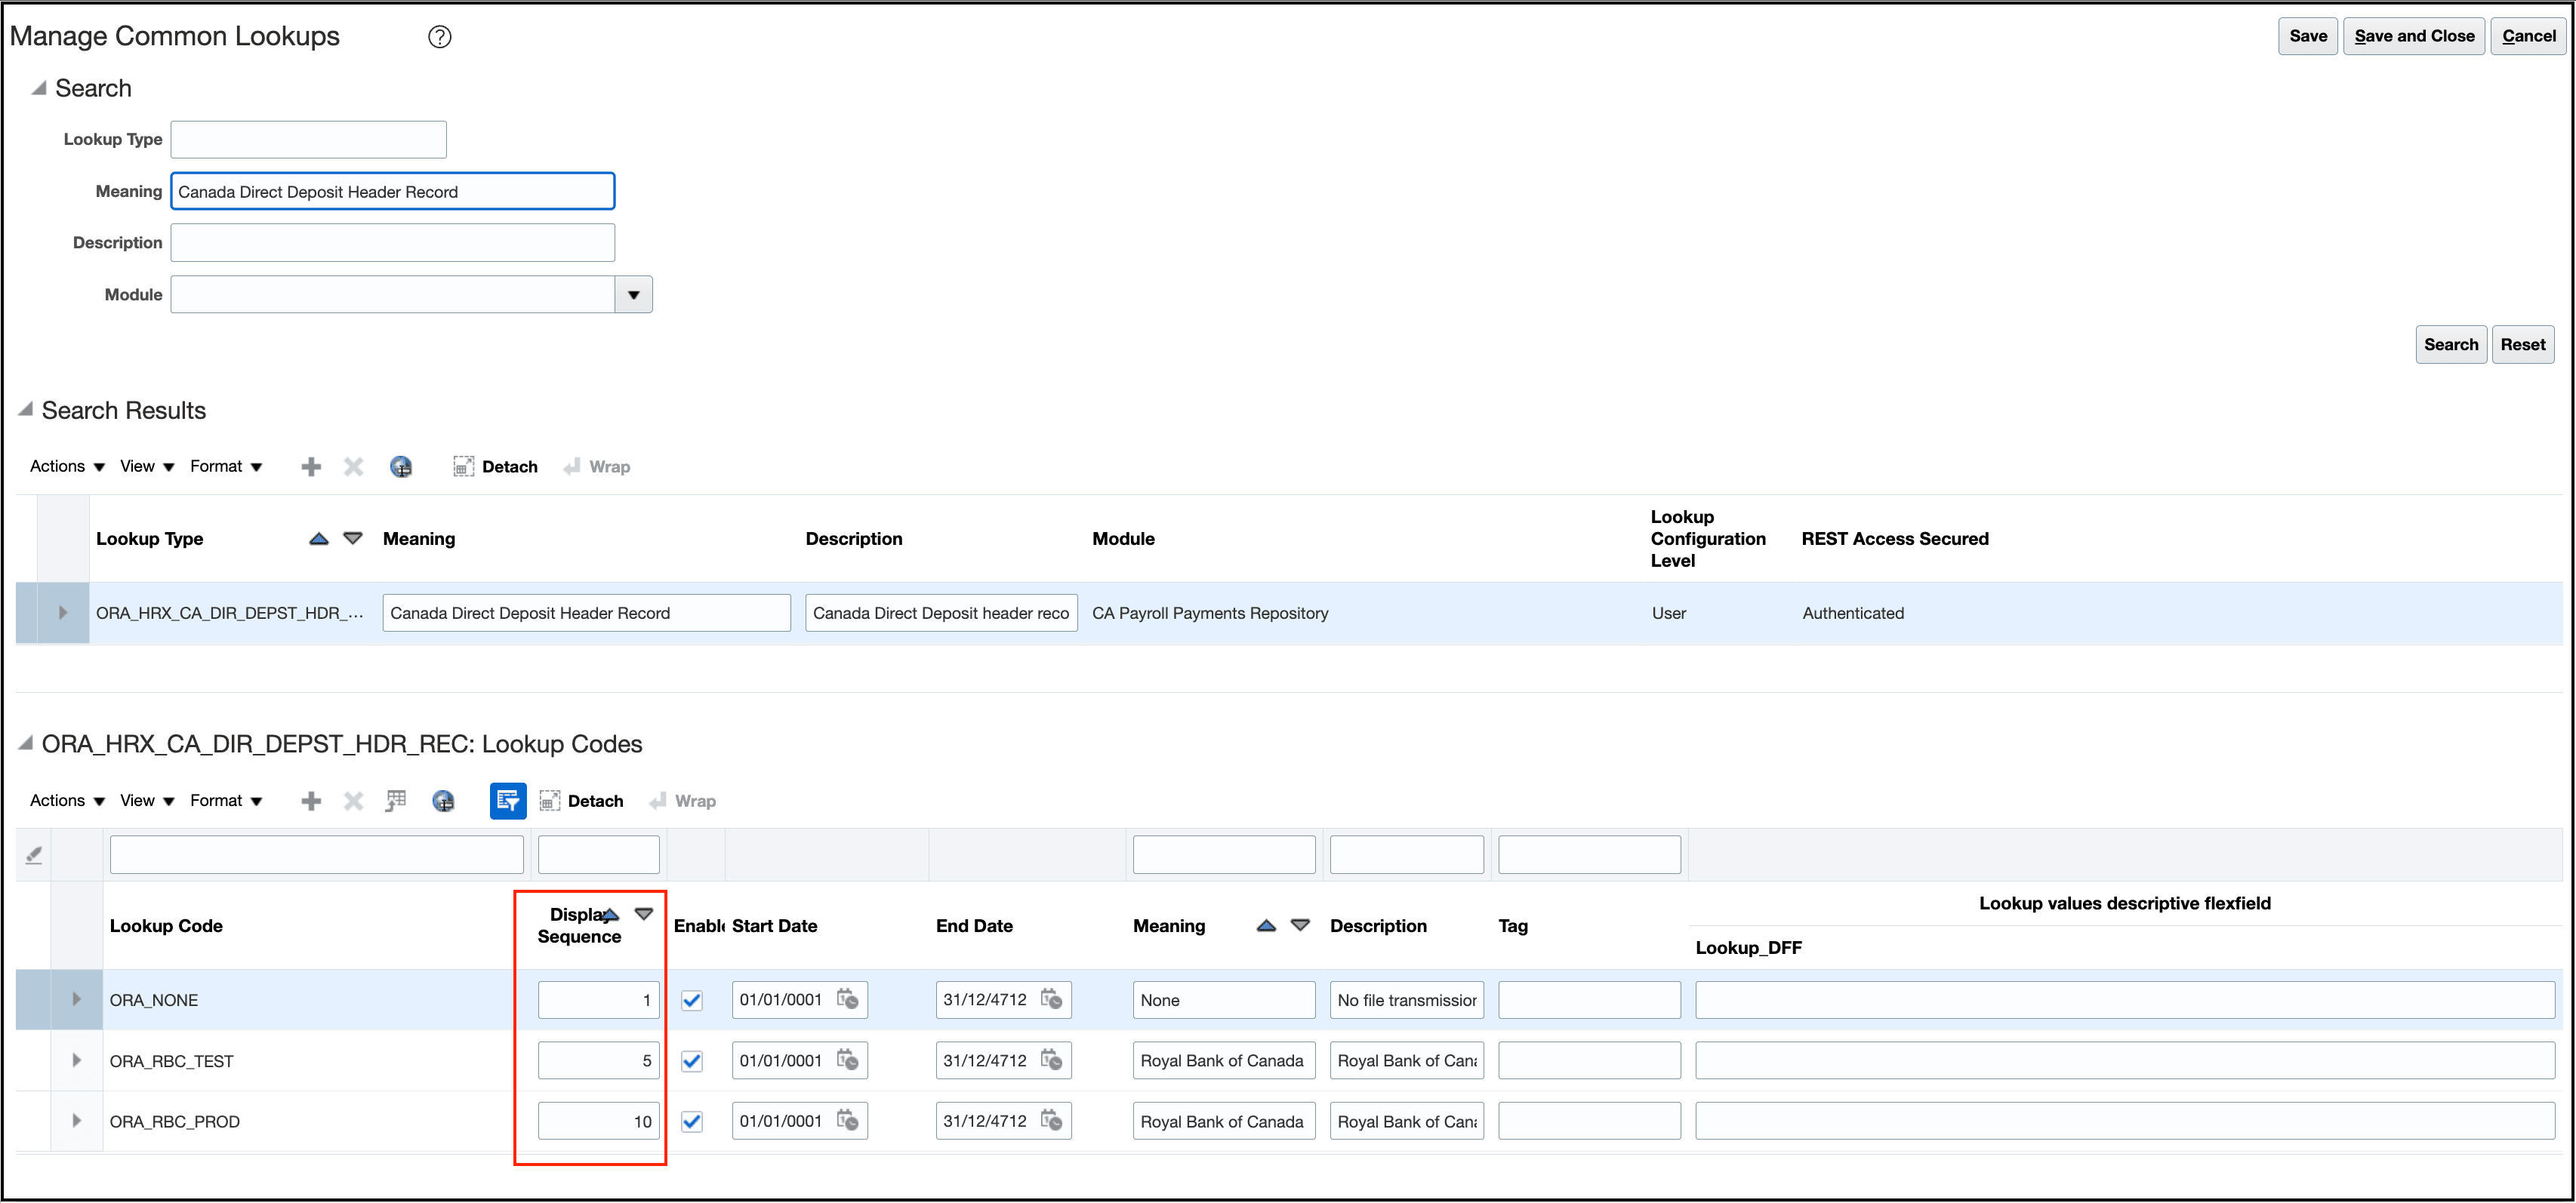Sort Lookup Type descending

click(x=353, y=539)
